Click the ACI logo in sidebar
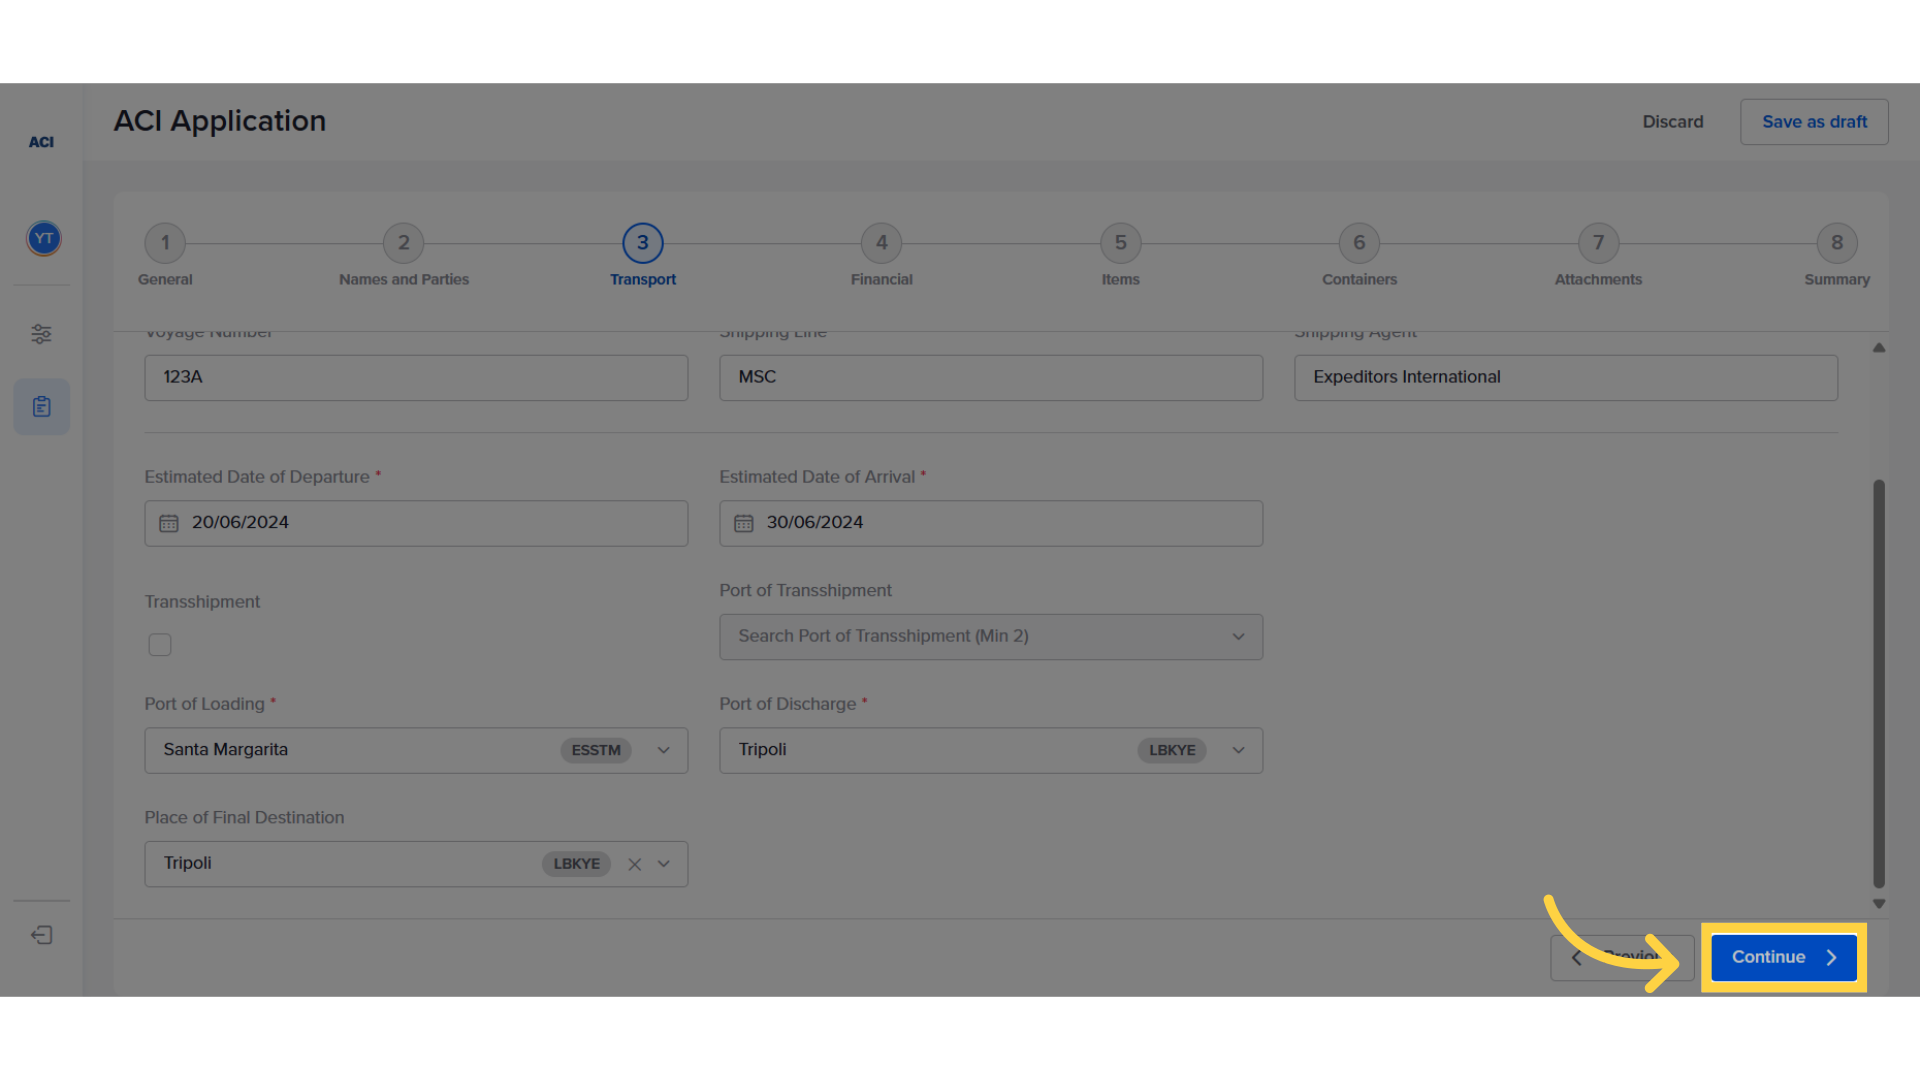Screen dimensions: 1920x1080 pos(41,142)
